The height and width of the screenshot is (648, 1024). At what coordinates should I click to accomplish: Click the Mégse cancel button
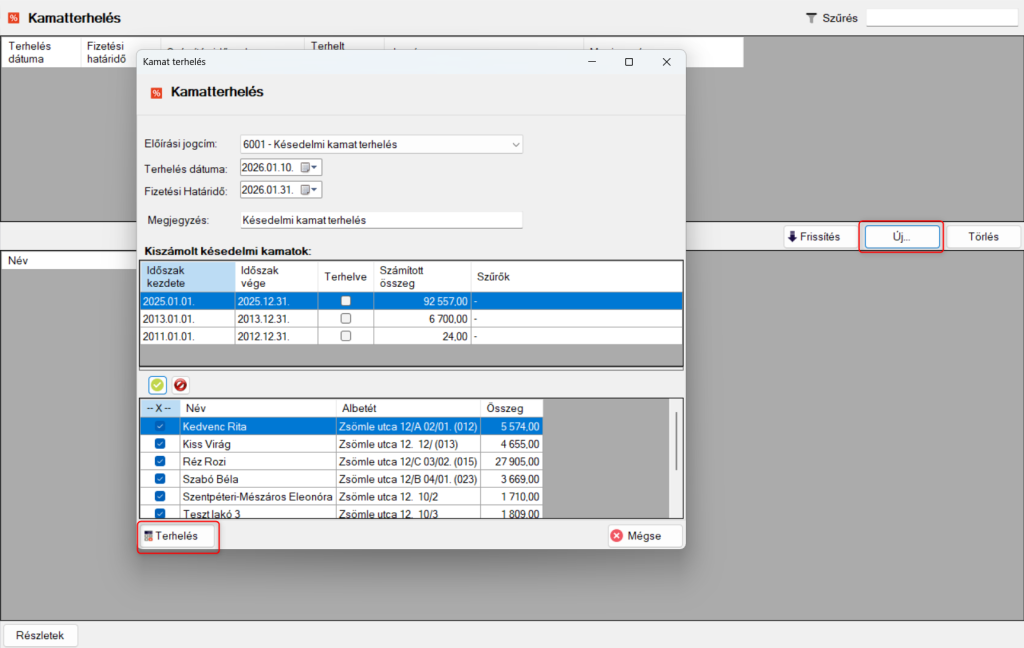(645, 536)
